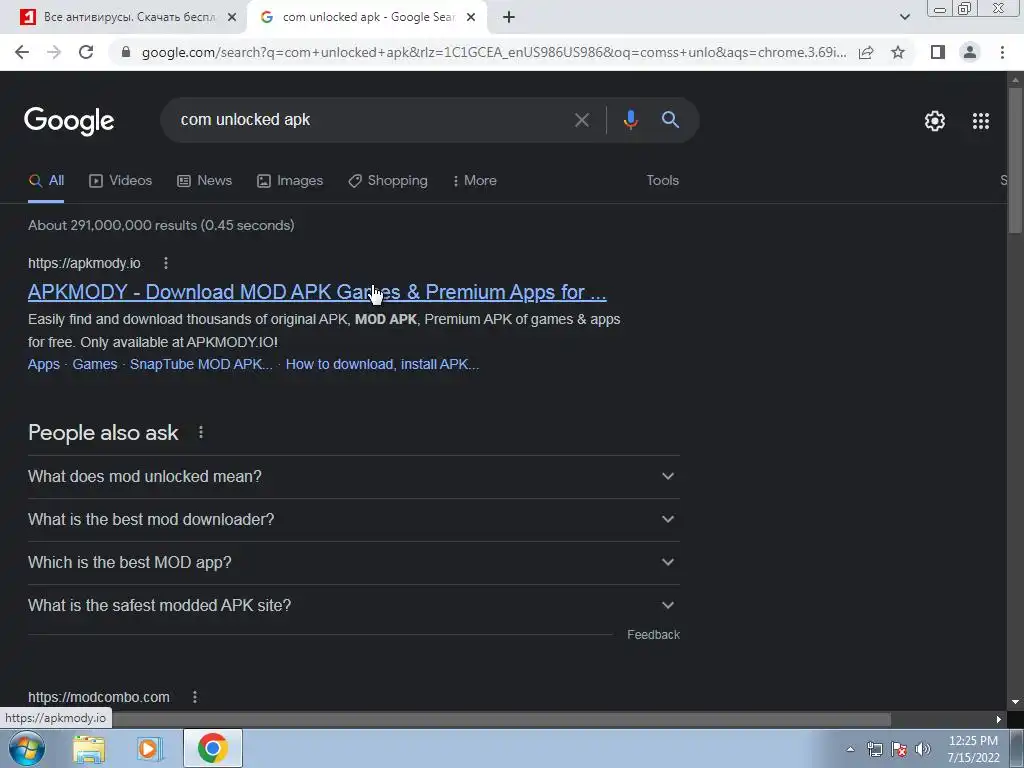Close the Google Search tab
Image resolution: width=1024 pixels, height=768 pixels.
471,17
